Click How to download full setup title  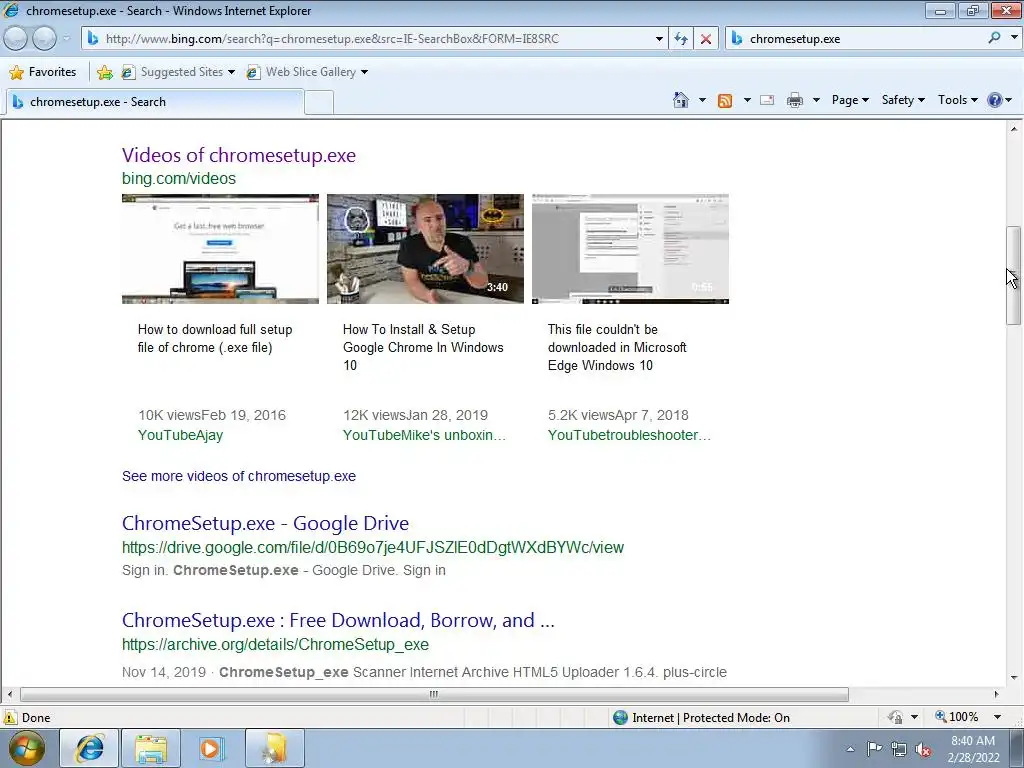tap(215, 338)
